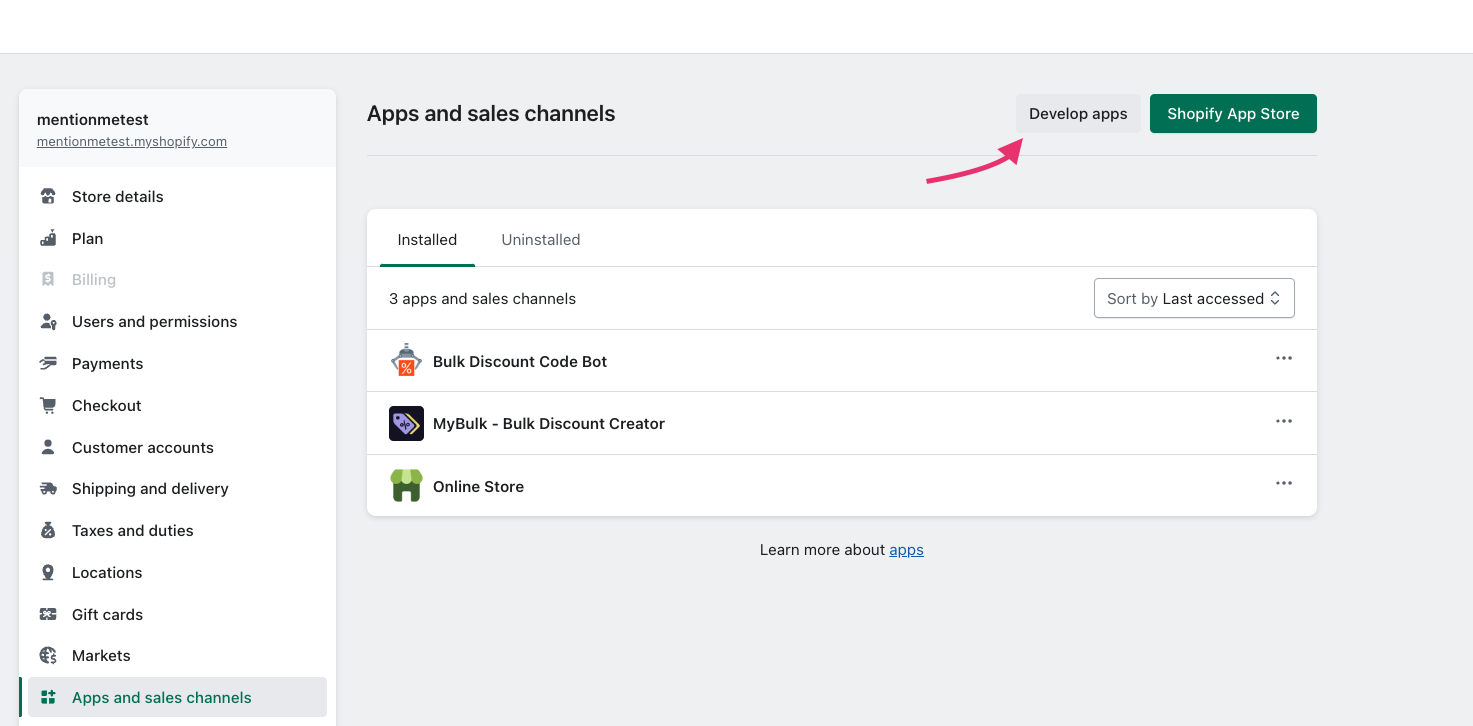Click the Markets globe icon

(48, 655)
